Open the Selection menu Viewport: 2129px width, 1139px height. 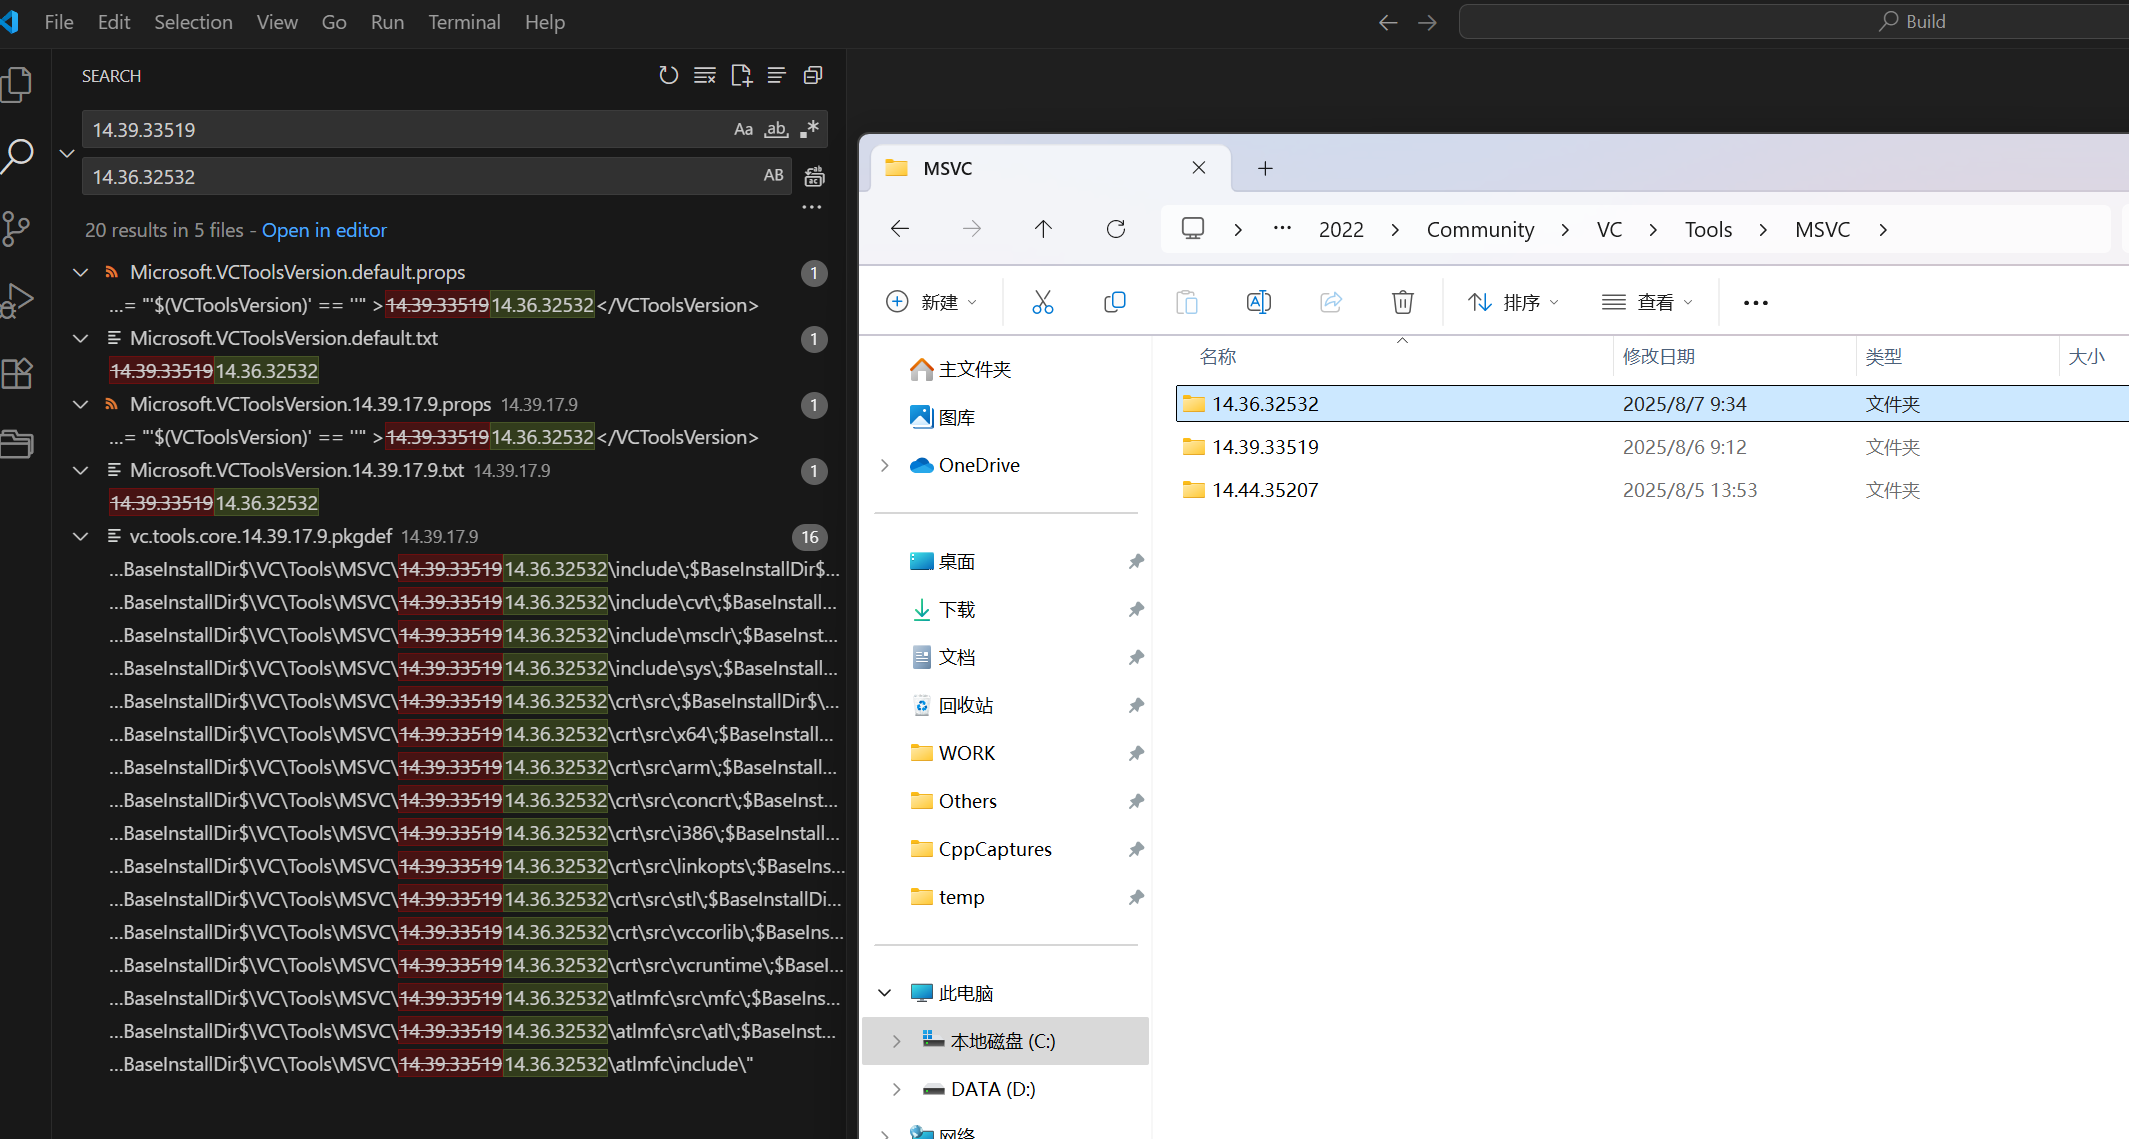coord(193,22)
